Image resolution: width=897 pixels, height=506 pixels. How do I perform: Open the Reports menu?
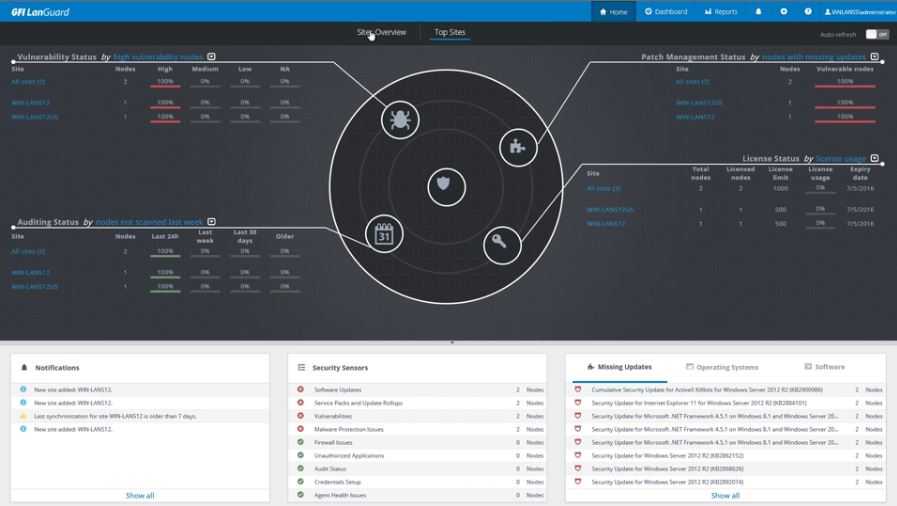tap(721, 11)
